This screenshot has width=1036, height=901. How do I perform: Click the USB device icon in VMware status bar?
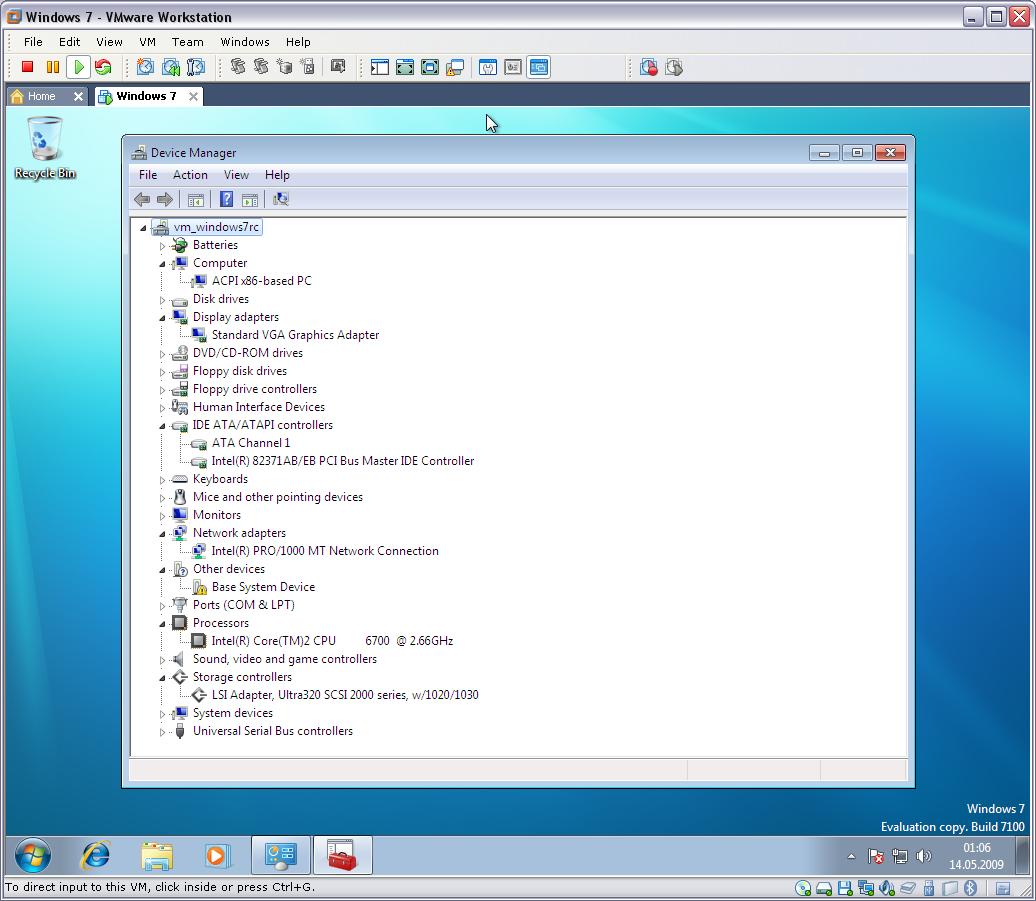pos(929,888)
